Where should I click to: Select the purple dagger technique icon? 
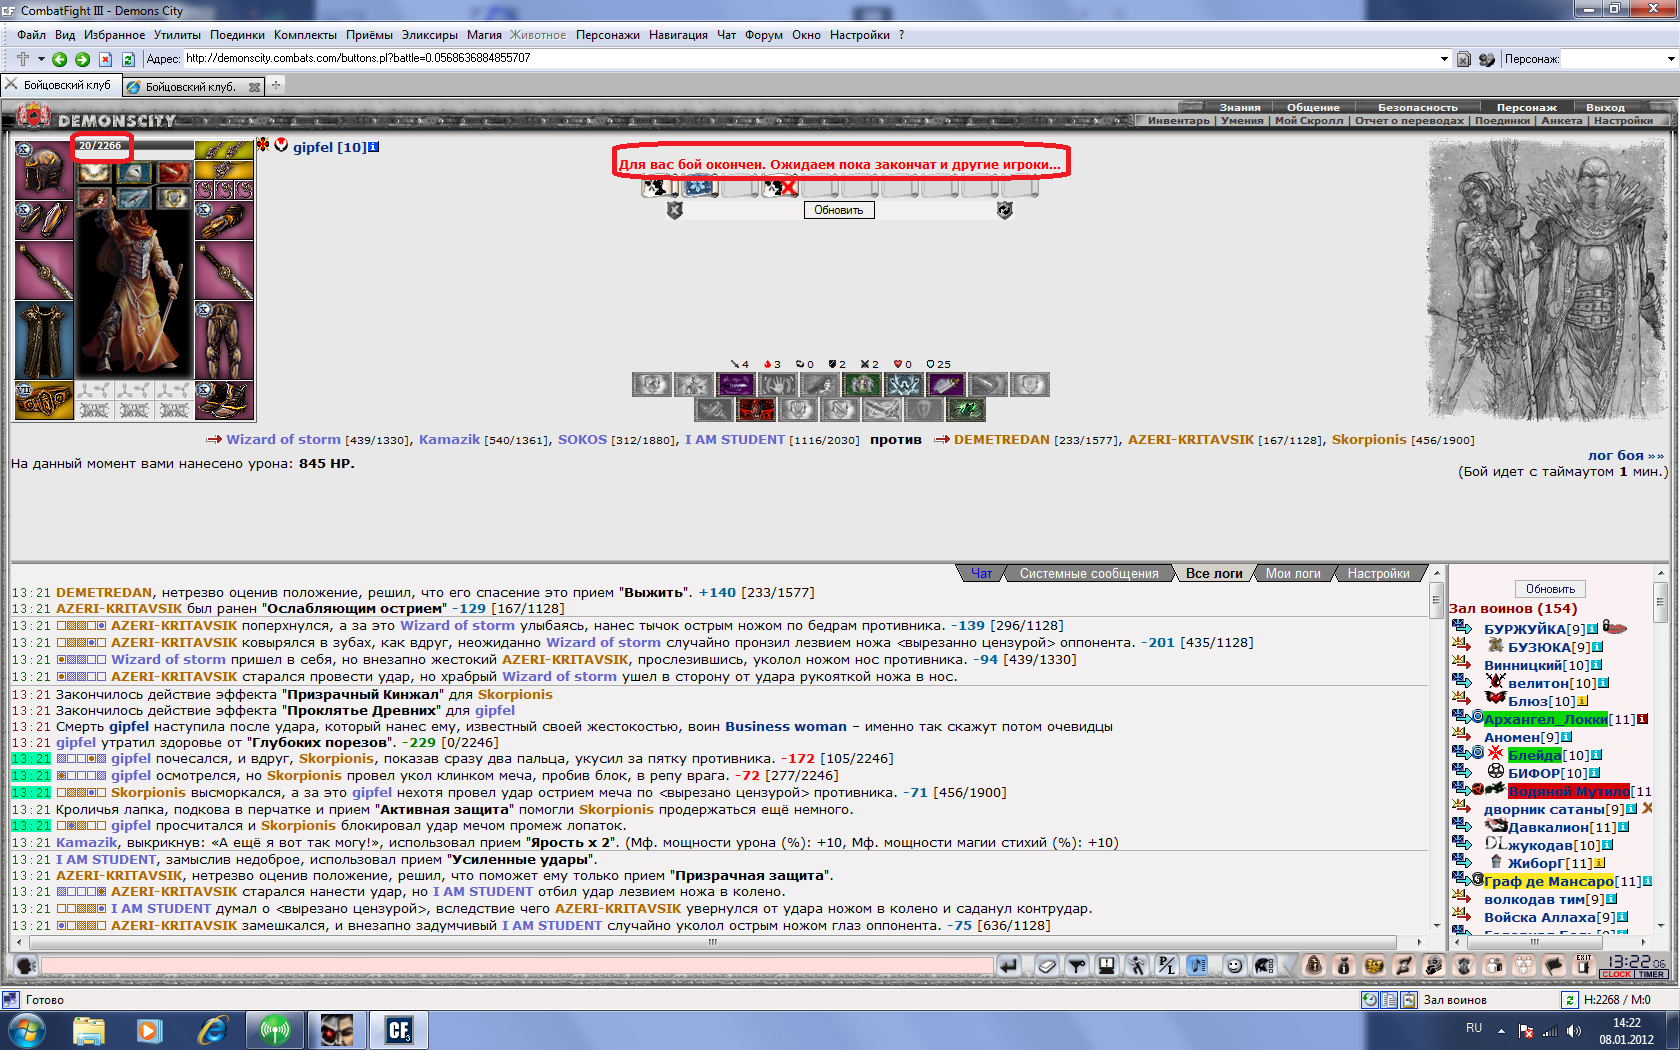tap(736, 384)
